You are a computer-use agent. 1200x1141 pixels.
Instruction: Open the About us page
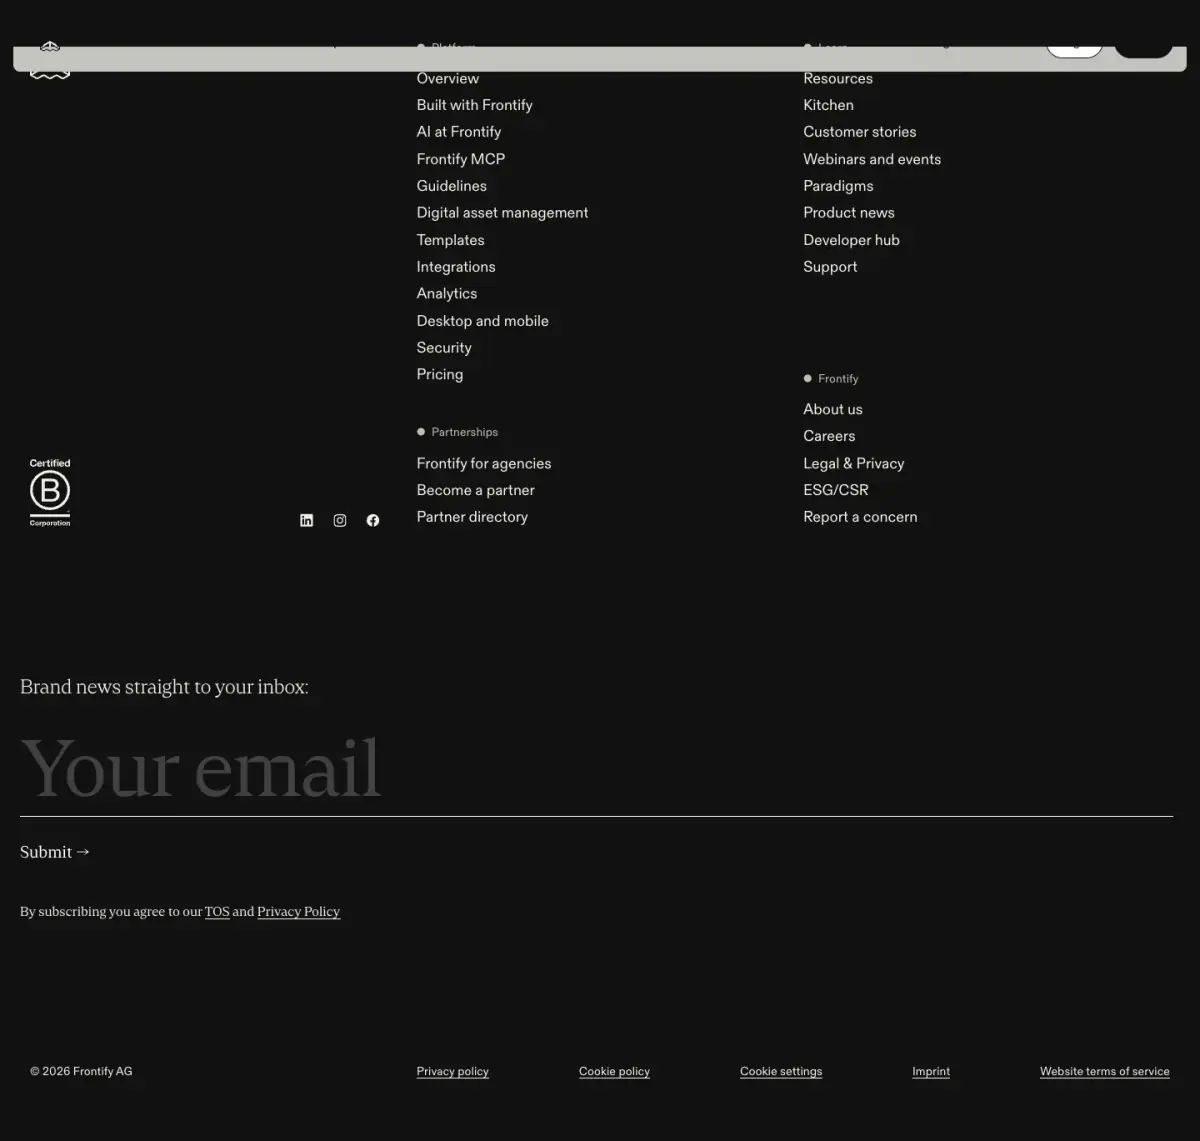click(833, 409)
